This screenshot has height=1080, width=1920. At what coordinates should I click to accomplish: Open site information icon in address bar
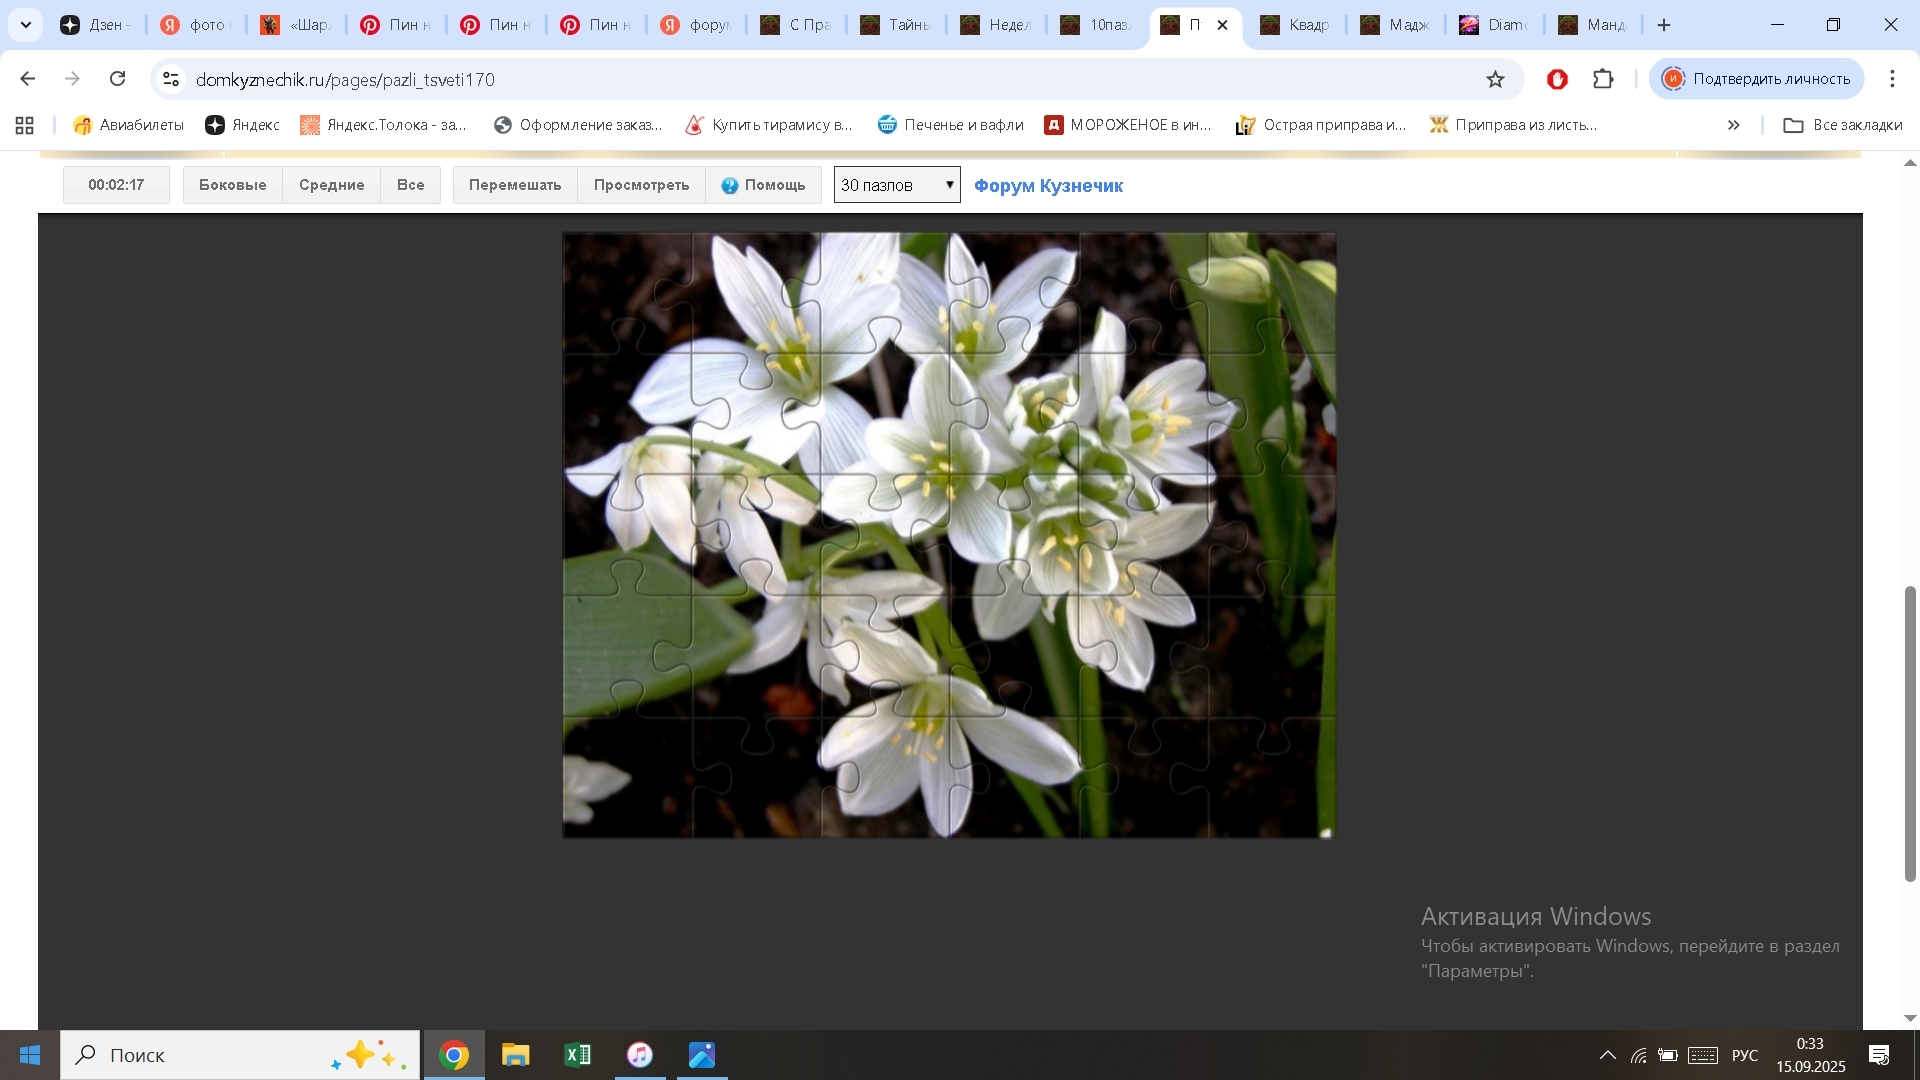[x=171, y=79]
